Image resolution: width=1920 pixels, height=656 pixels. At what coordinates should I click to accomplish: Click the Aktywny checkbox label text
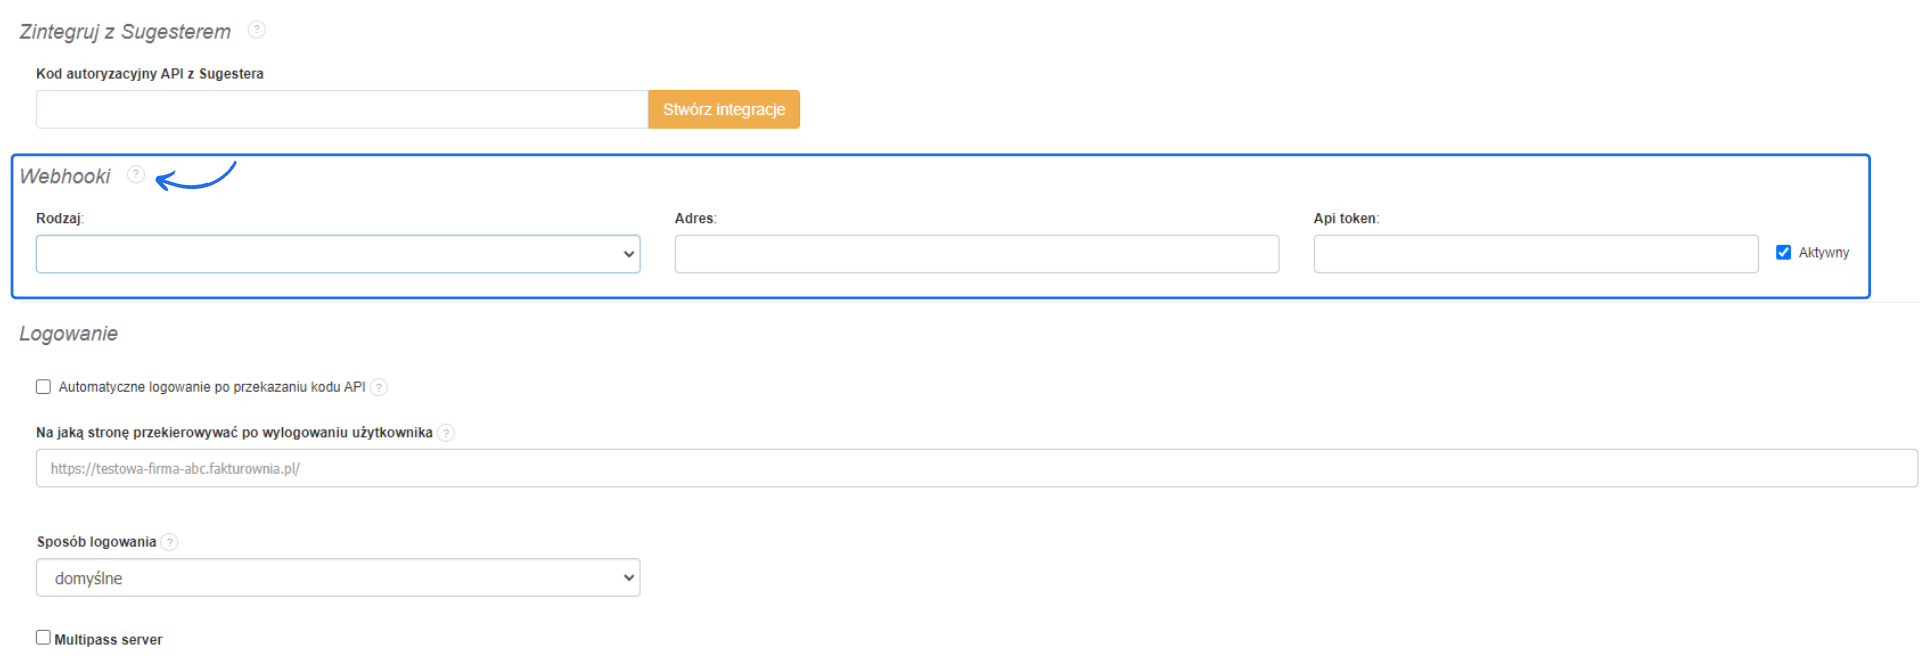tap(1823, 253)
